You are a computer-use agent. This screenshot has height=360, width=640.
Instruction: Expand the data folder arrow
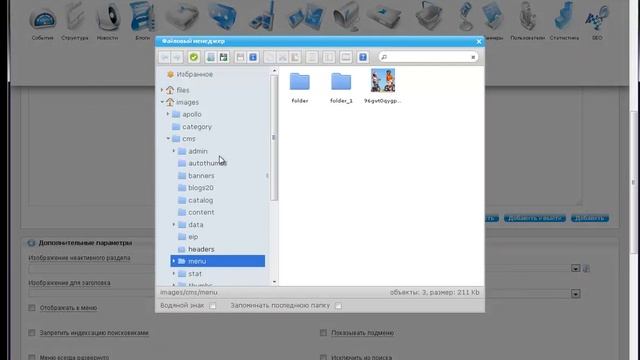point(174,224)
